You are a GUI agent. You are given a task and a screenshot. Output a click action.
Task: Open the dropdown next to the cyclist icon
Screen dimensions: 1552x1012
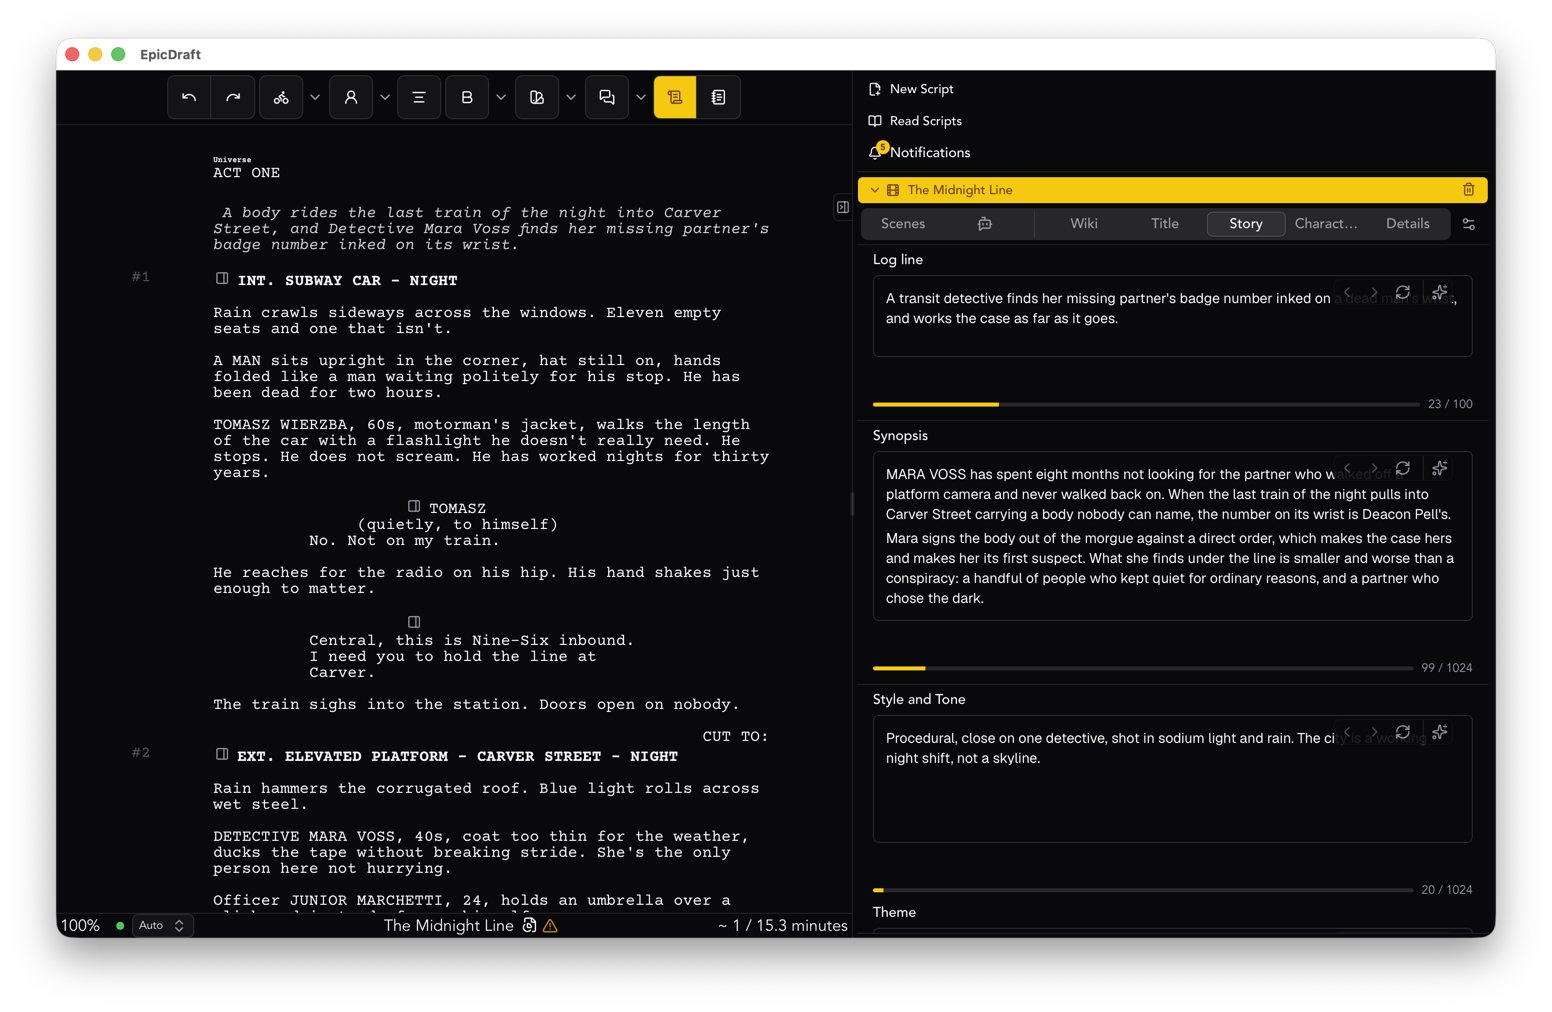click(x=315, y=98)
